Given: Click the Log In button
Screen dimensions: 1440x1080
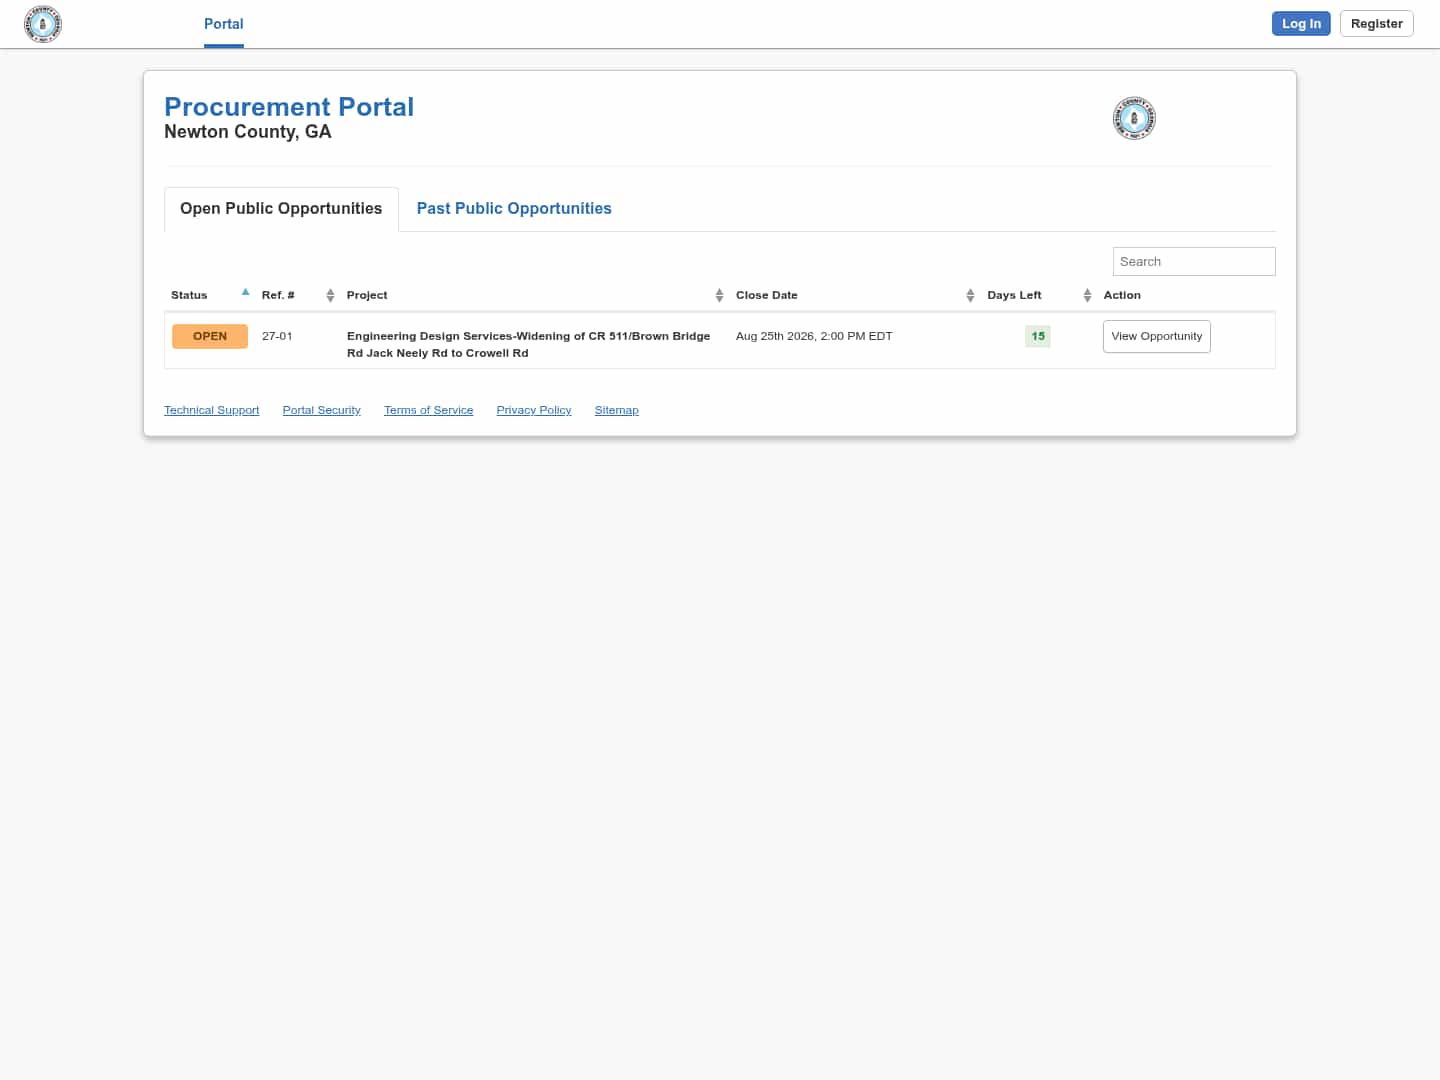Looking at the screenshot, I should coord(1301,23).
